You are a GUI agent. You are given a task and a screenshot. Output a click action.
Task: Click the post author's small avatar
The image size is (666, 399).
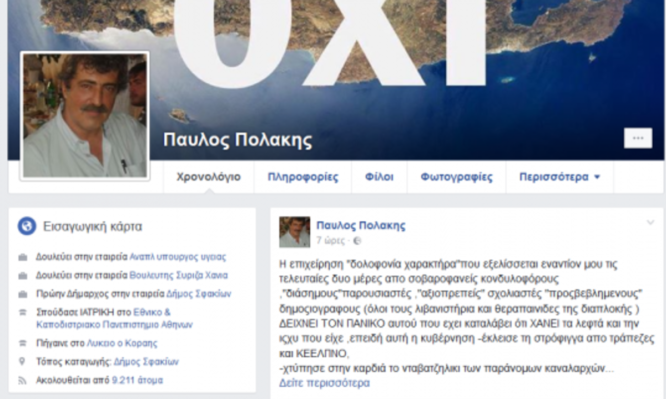(294, 232)
